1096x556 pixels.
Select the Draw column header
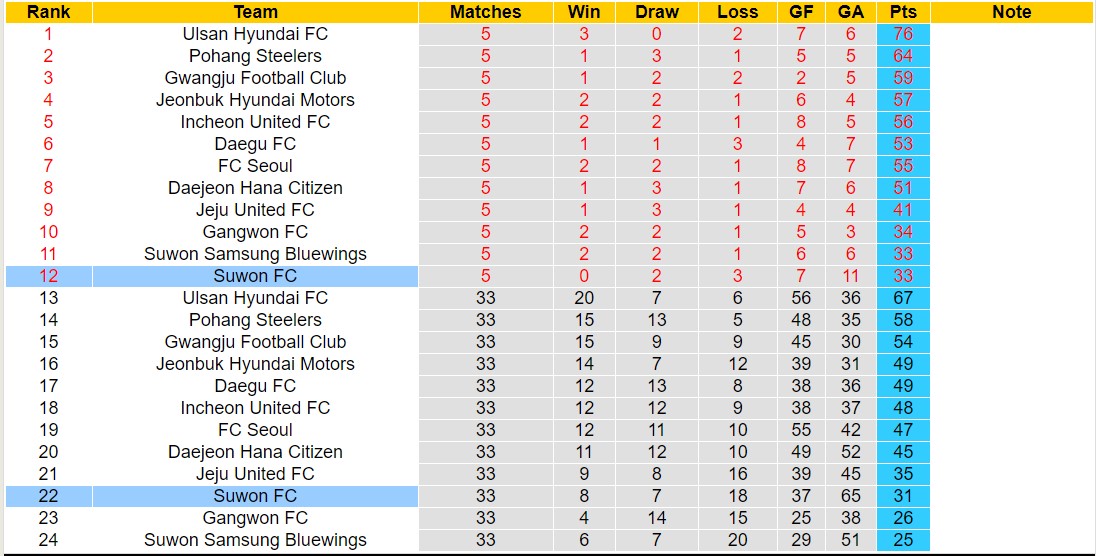coord(657,12)
